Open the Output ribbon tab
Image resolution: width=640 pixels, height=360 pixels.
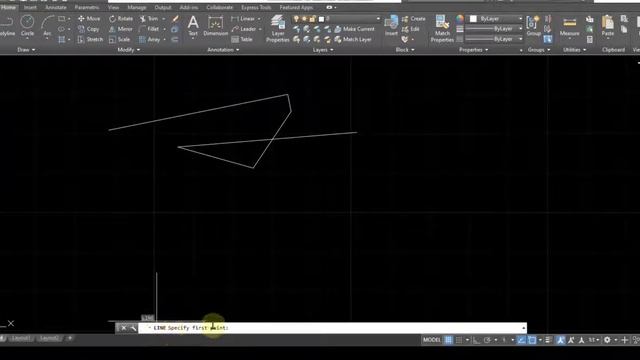tap(163, 7)
